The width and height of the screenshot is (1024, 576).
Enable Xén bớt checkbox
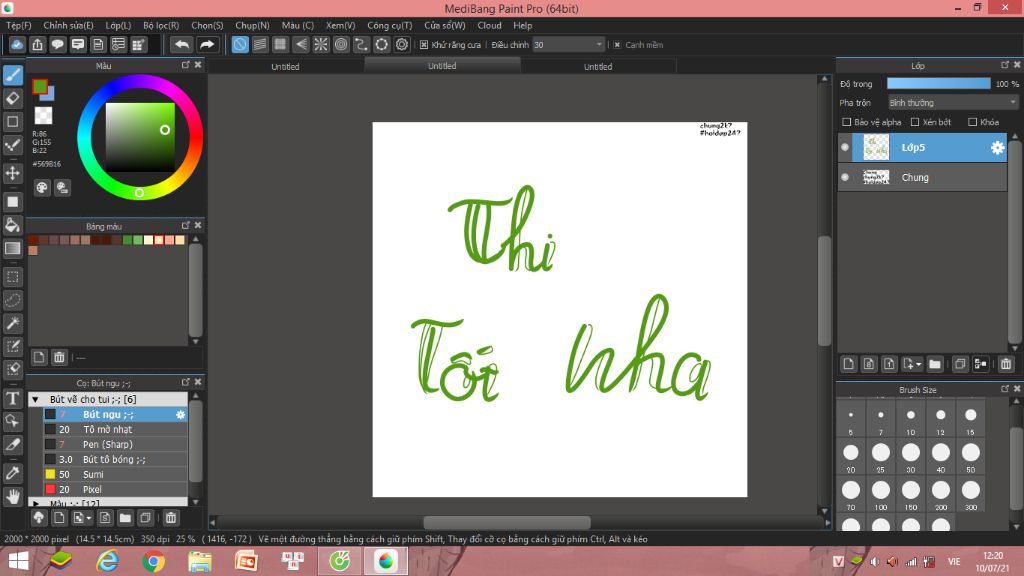(915, 122)
